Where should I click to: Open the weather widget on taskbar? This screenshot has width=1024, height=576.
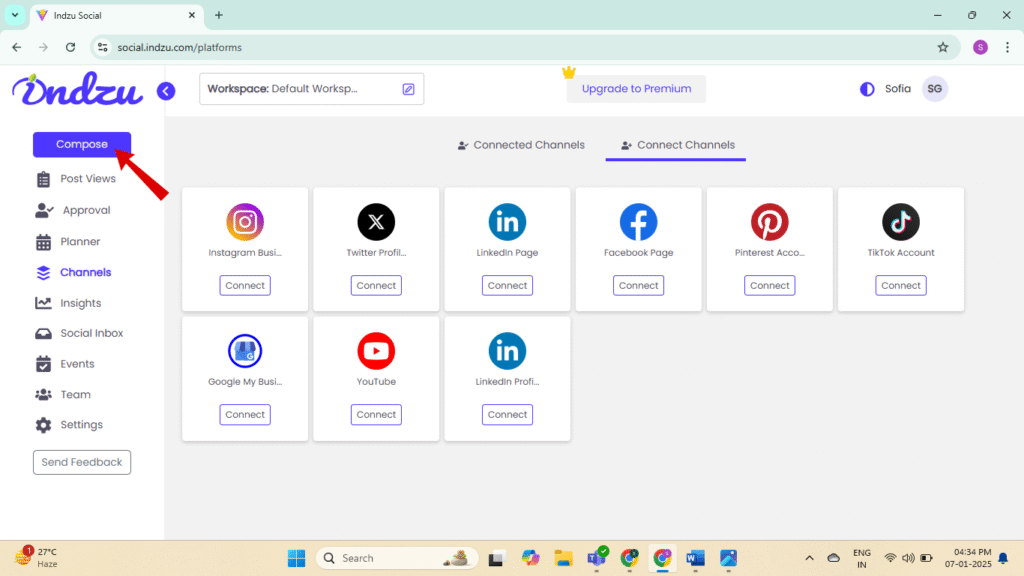(37, 557)
